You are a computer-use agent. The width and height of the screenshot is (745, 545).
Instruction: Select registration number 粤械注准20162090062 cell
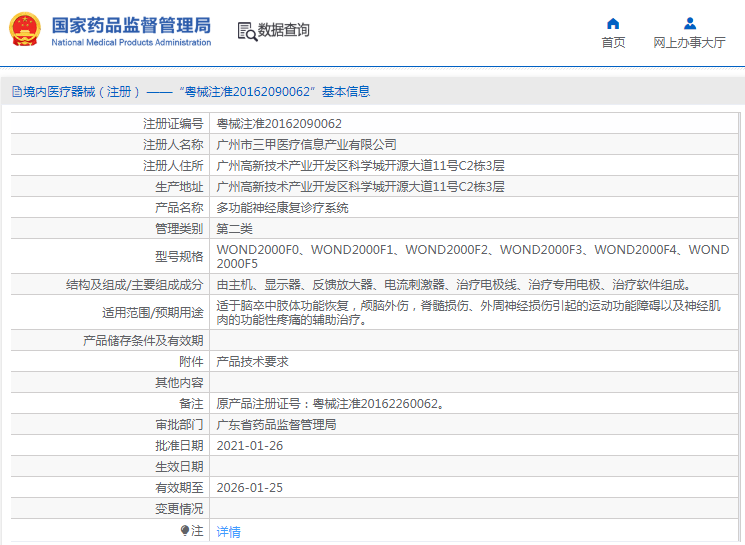click(x=279, y=124)
